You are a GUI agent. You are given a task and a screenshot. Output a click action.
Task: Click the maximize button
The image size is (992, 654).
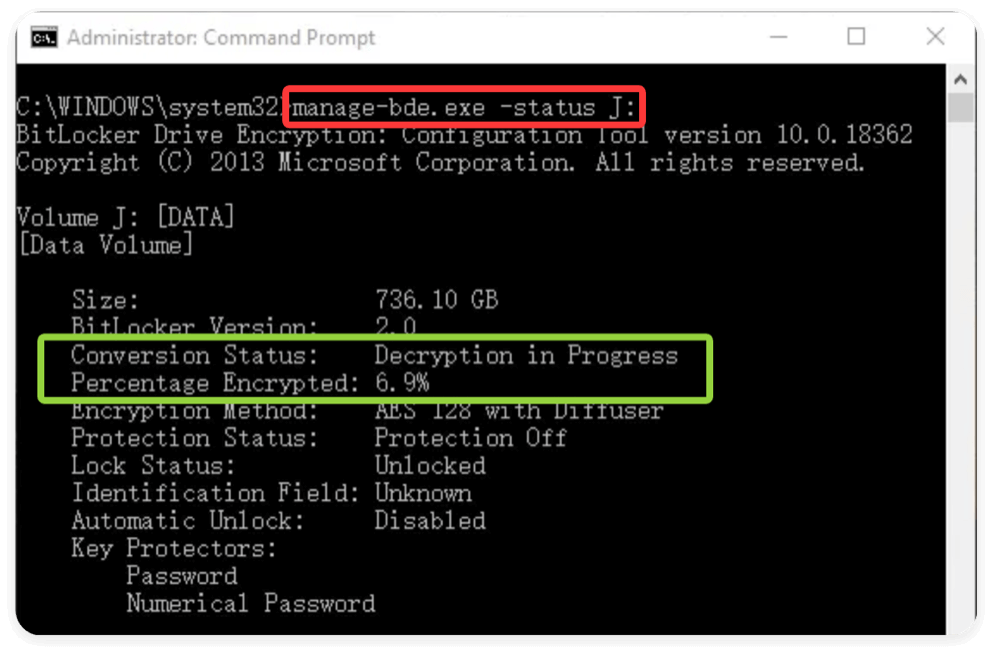(857, 37)
